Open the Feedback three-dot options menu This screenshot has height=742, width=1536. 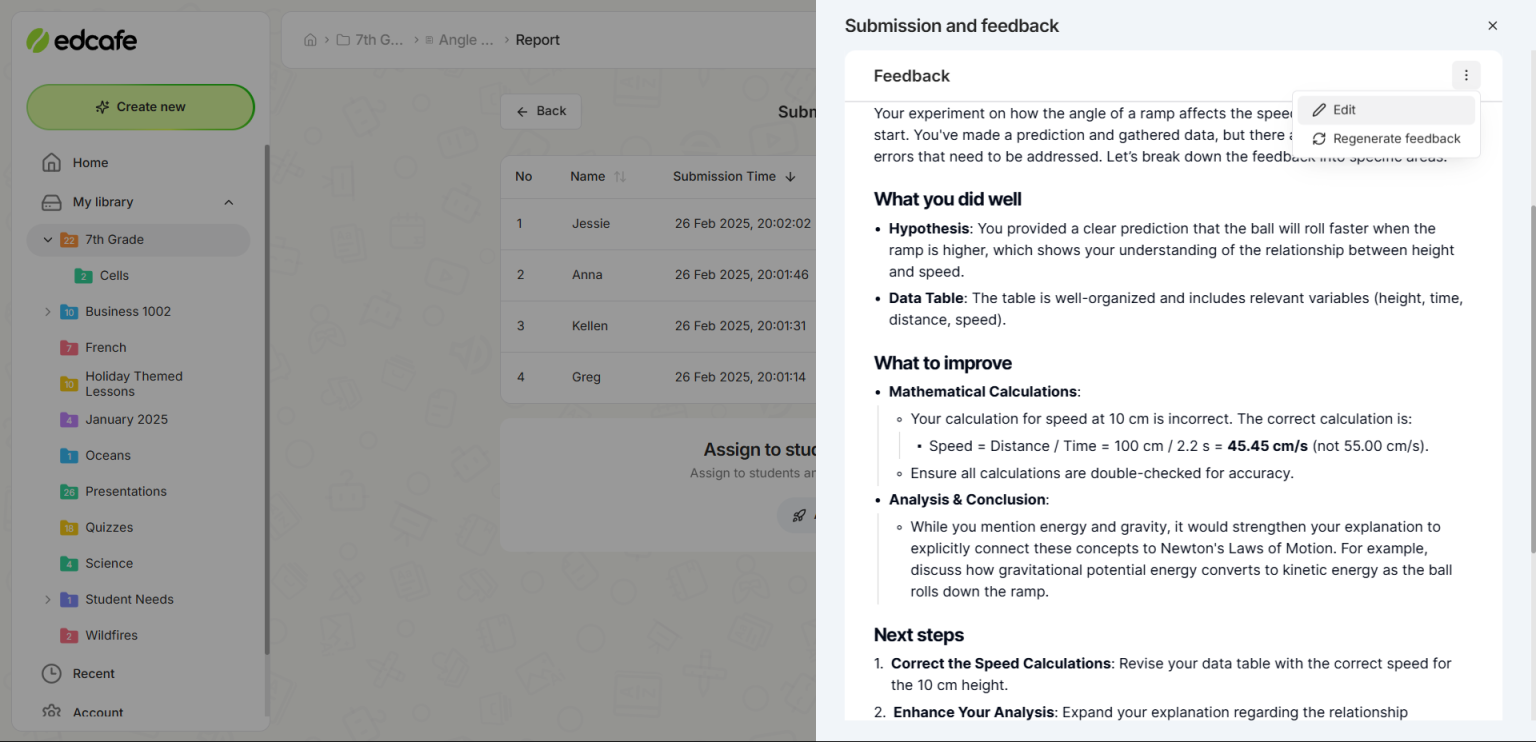pos(1466,75)
